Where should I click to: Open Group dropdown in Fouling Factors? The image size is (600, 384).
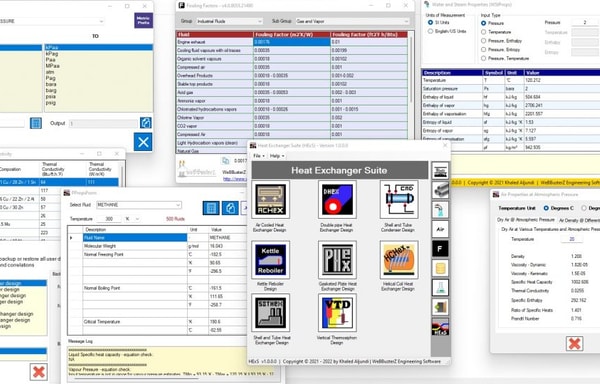[229, 21]
